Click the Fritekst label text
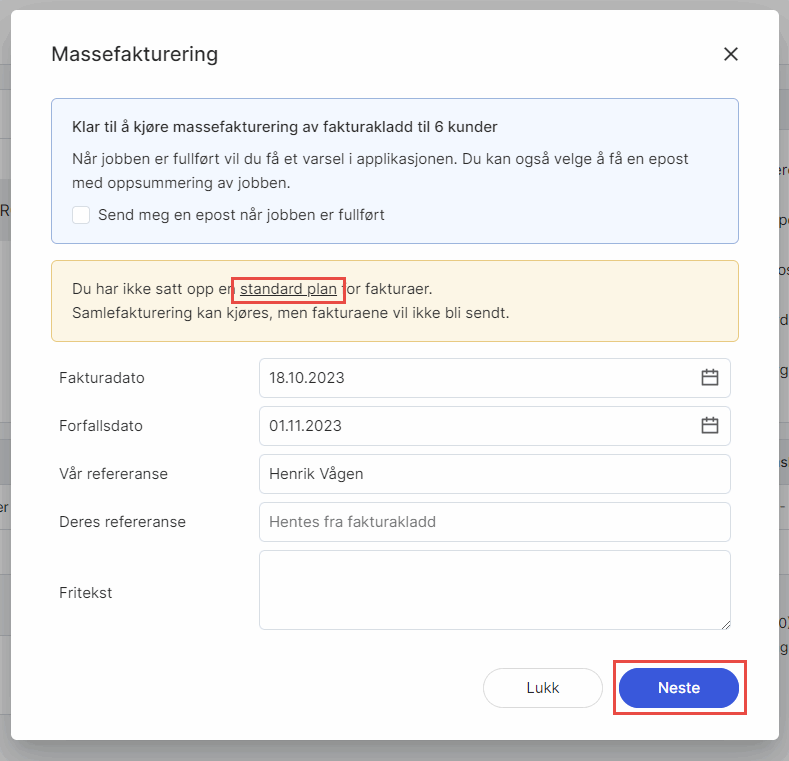Image resolution: width=789 pixels, height=761 pixels. 86,592
